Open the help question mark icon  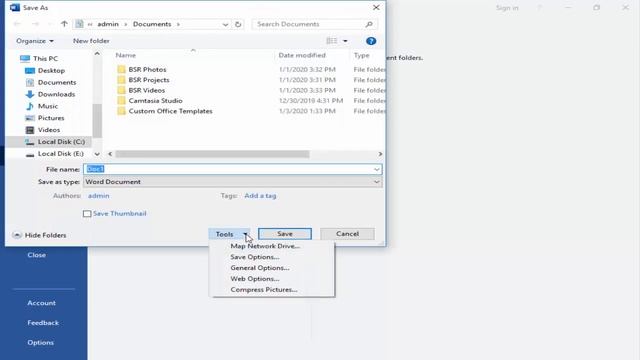371,41
